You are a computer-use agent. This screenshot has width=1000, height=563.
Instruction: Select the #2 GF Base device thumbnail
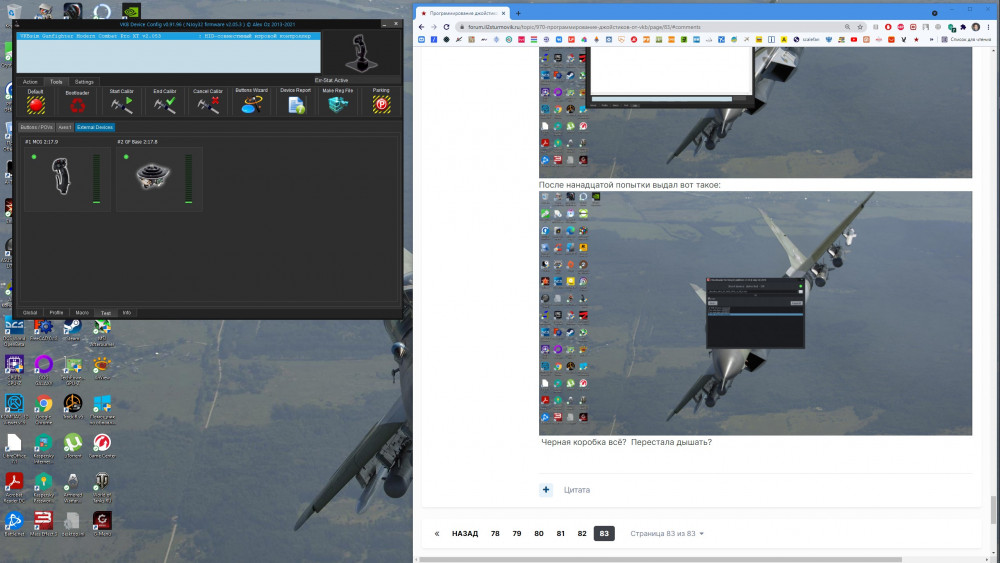tap(153, 177)
